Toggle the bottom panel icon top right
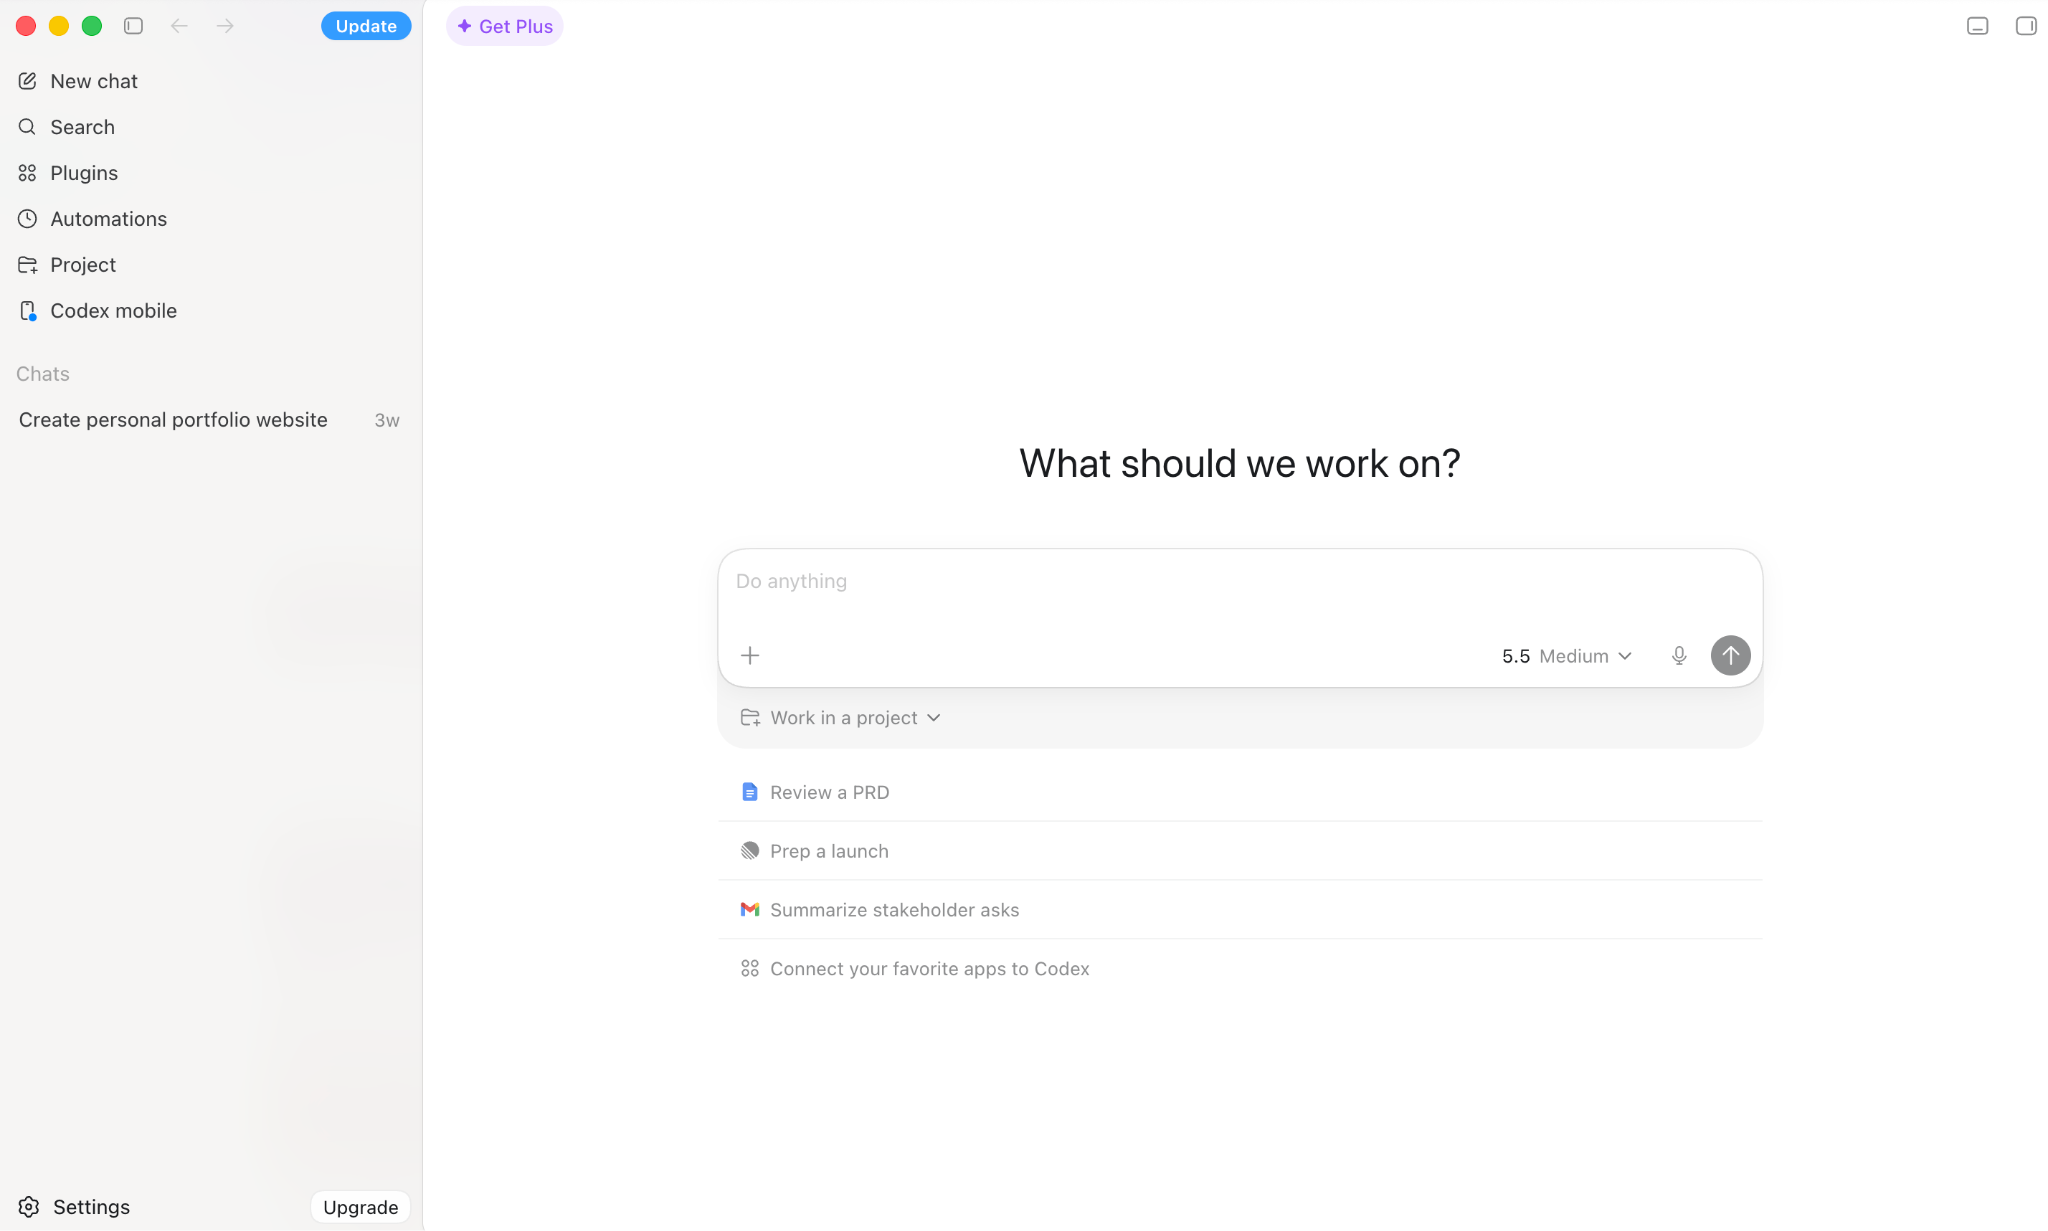2048x1231 pixels. tap(1977, 26)
